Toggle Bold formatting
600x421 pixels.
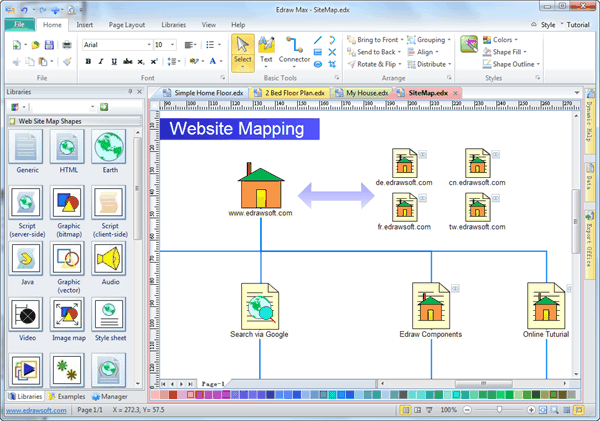point(88,61)
